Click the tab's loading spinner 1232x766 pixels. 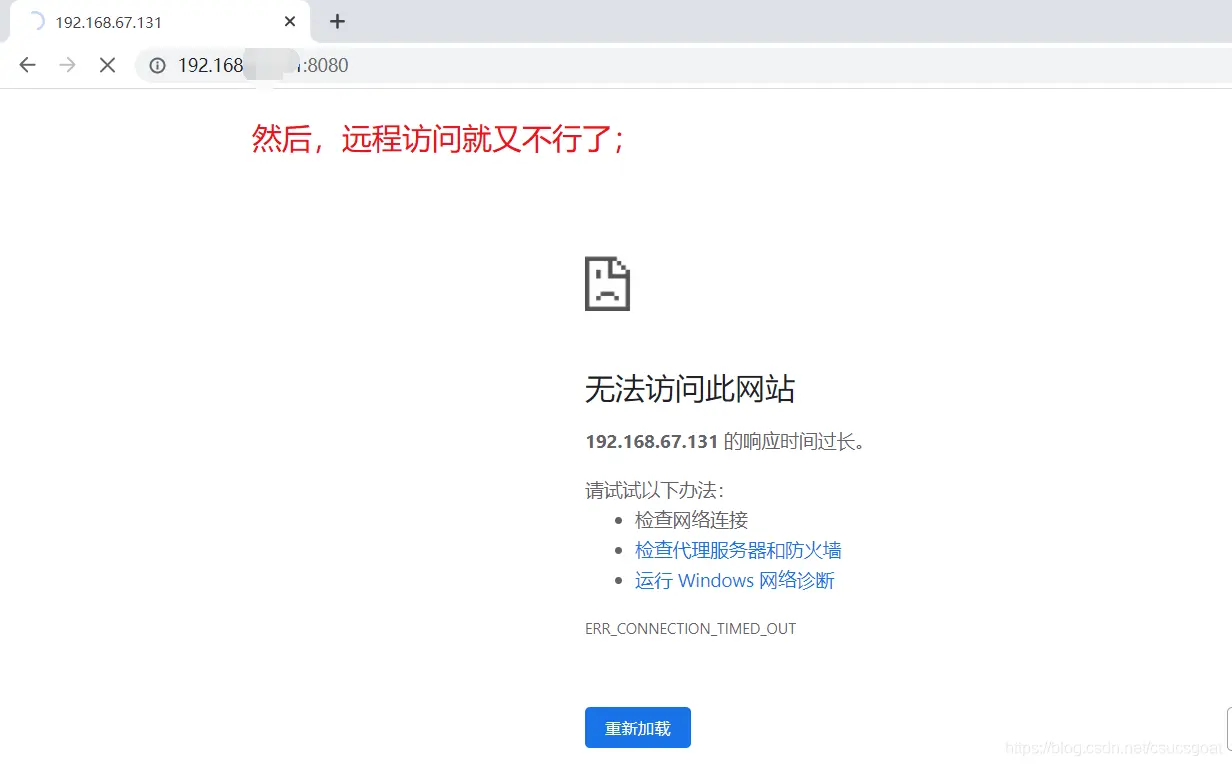(x=36, y=21)
